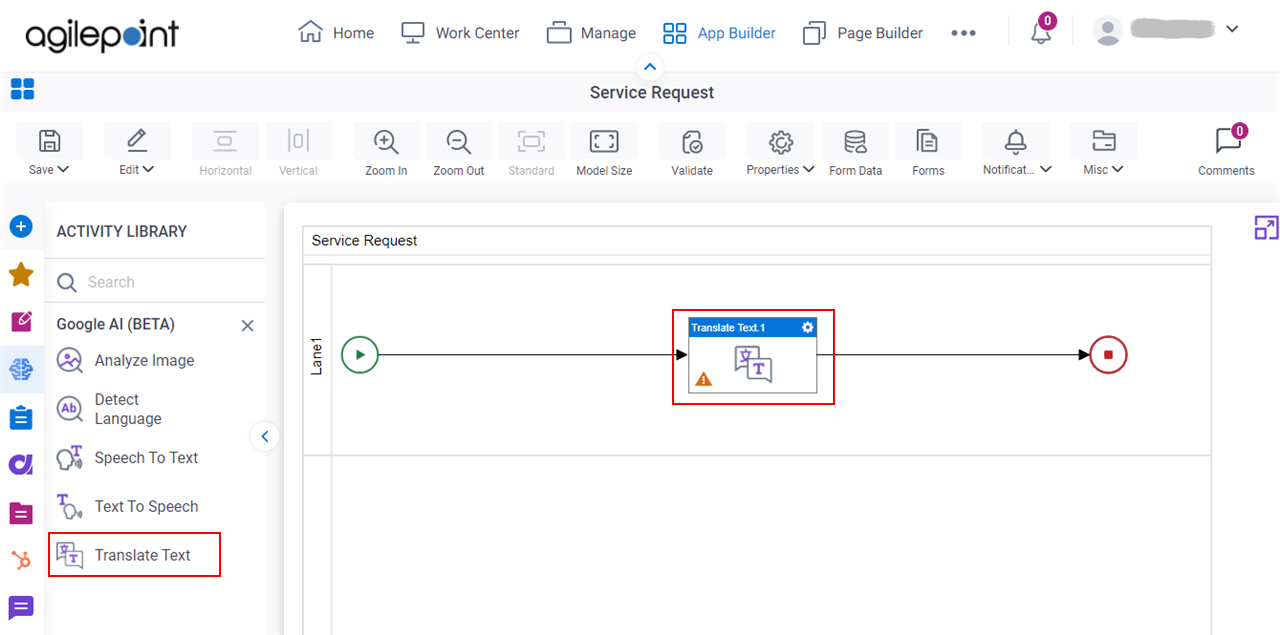Select the clipboard sidebar tab
The image size is (1280, 635).
click(x=21, y=417)
